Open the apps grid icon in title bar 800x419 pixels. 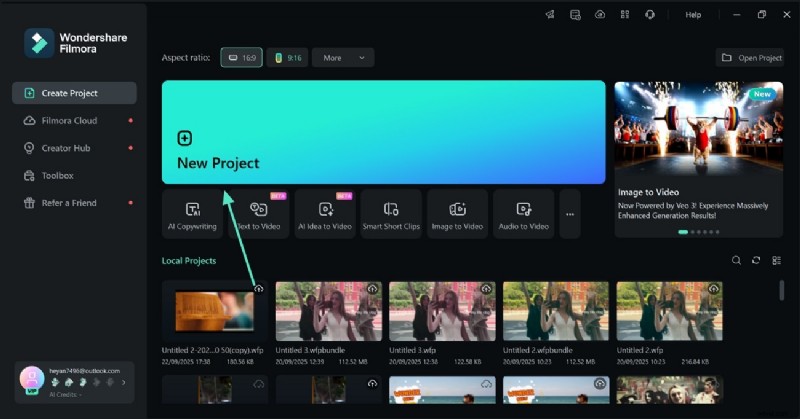(x=625, y=15)
